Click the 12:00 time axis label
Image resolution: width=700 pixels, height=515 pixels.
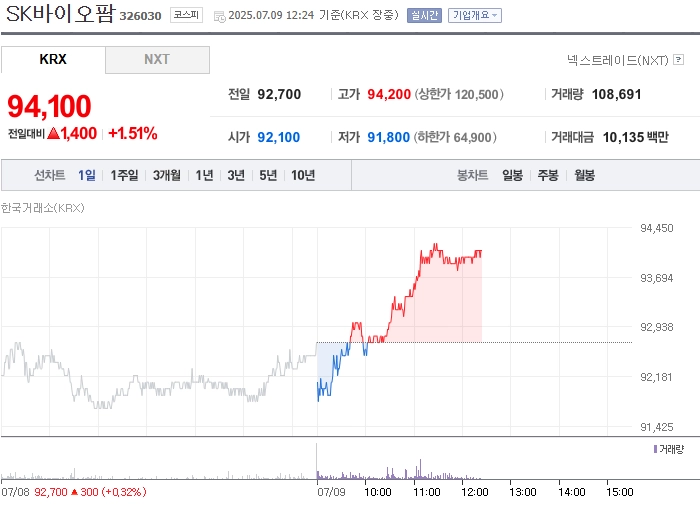coord(475,492)
